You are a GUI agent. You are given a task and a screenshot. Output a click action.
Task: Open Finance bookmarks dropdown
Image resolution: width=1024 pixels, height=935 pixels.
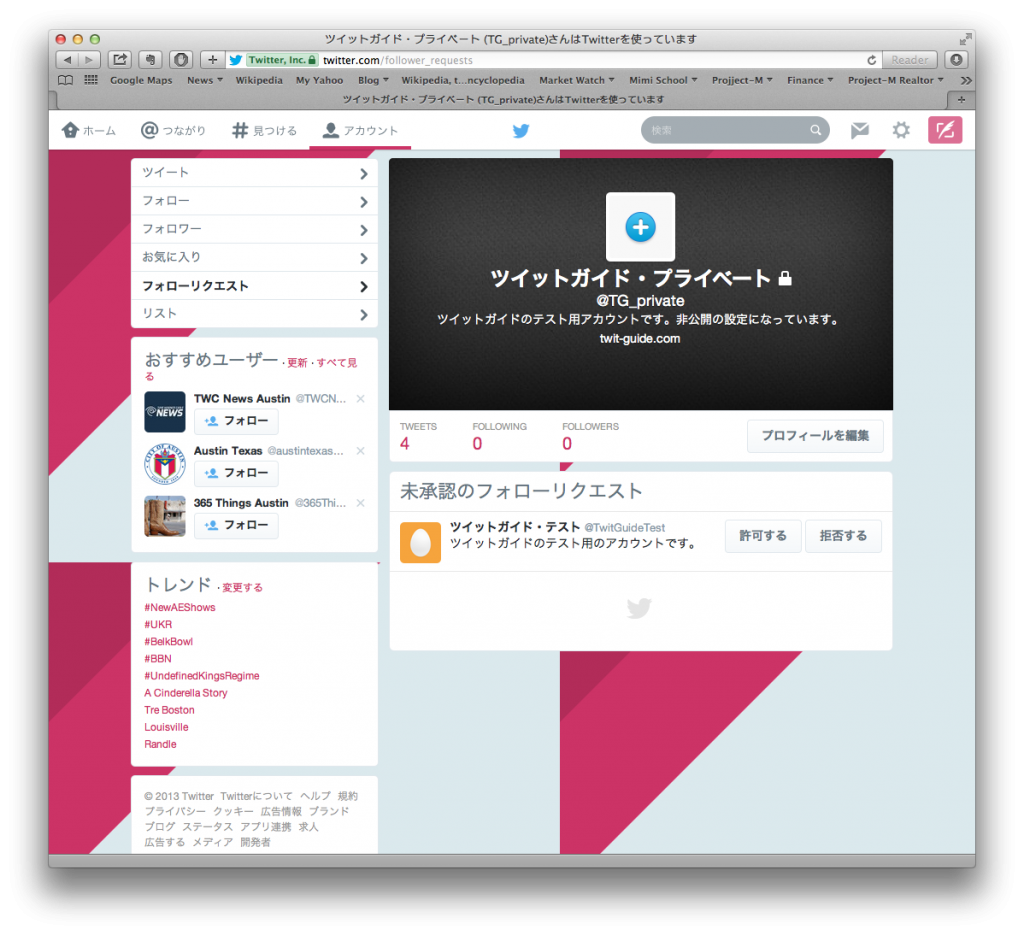[810, 80]
